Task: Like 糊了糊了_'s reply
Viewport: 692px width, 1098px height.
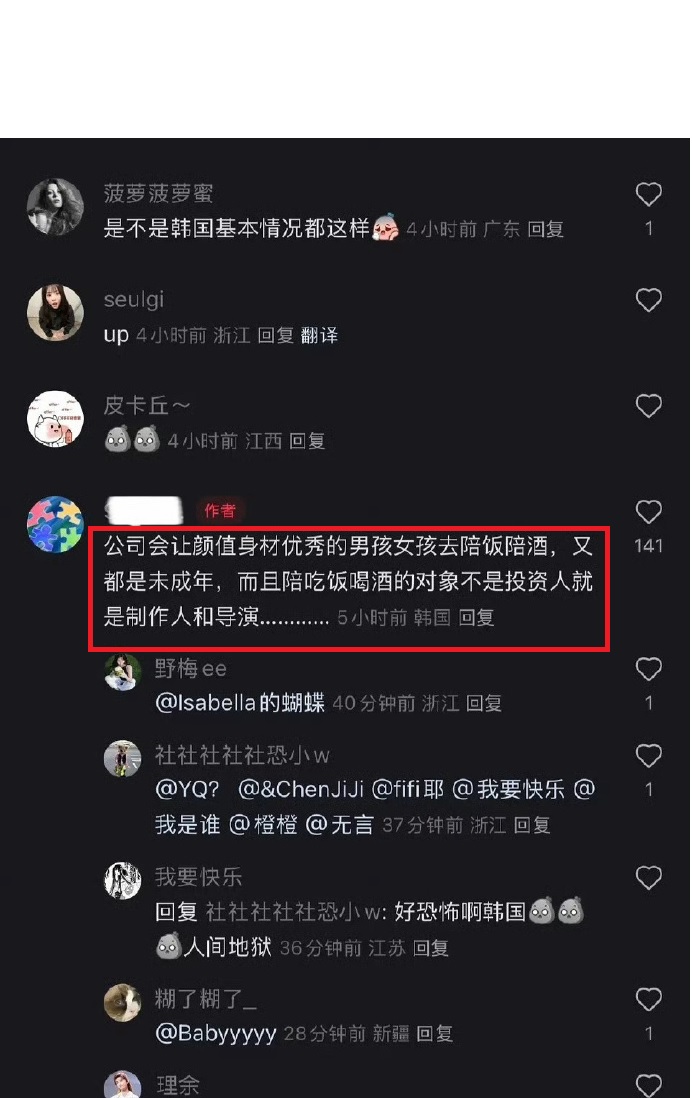Action: [648, 999]
